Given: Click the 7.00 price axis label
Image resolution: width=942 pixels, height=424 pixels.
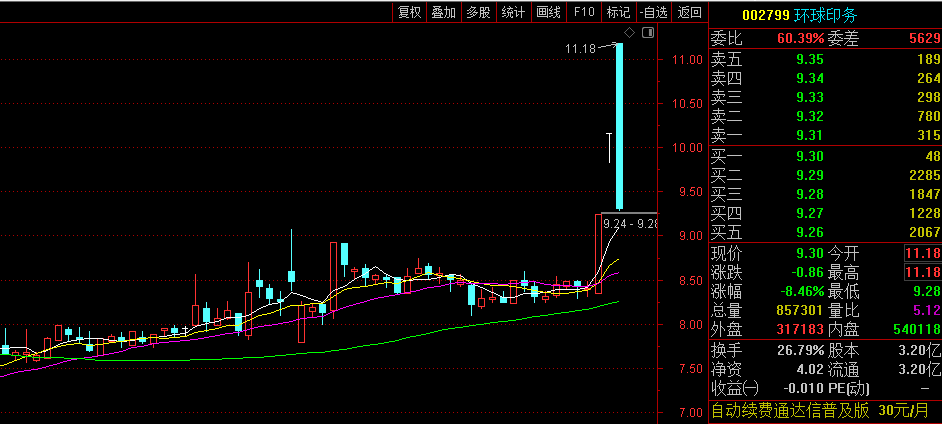Looking at the screenshot, I should [x=691, y=413].
